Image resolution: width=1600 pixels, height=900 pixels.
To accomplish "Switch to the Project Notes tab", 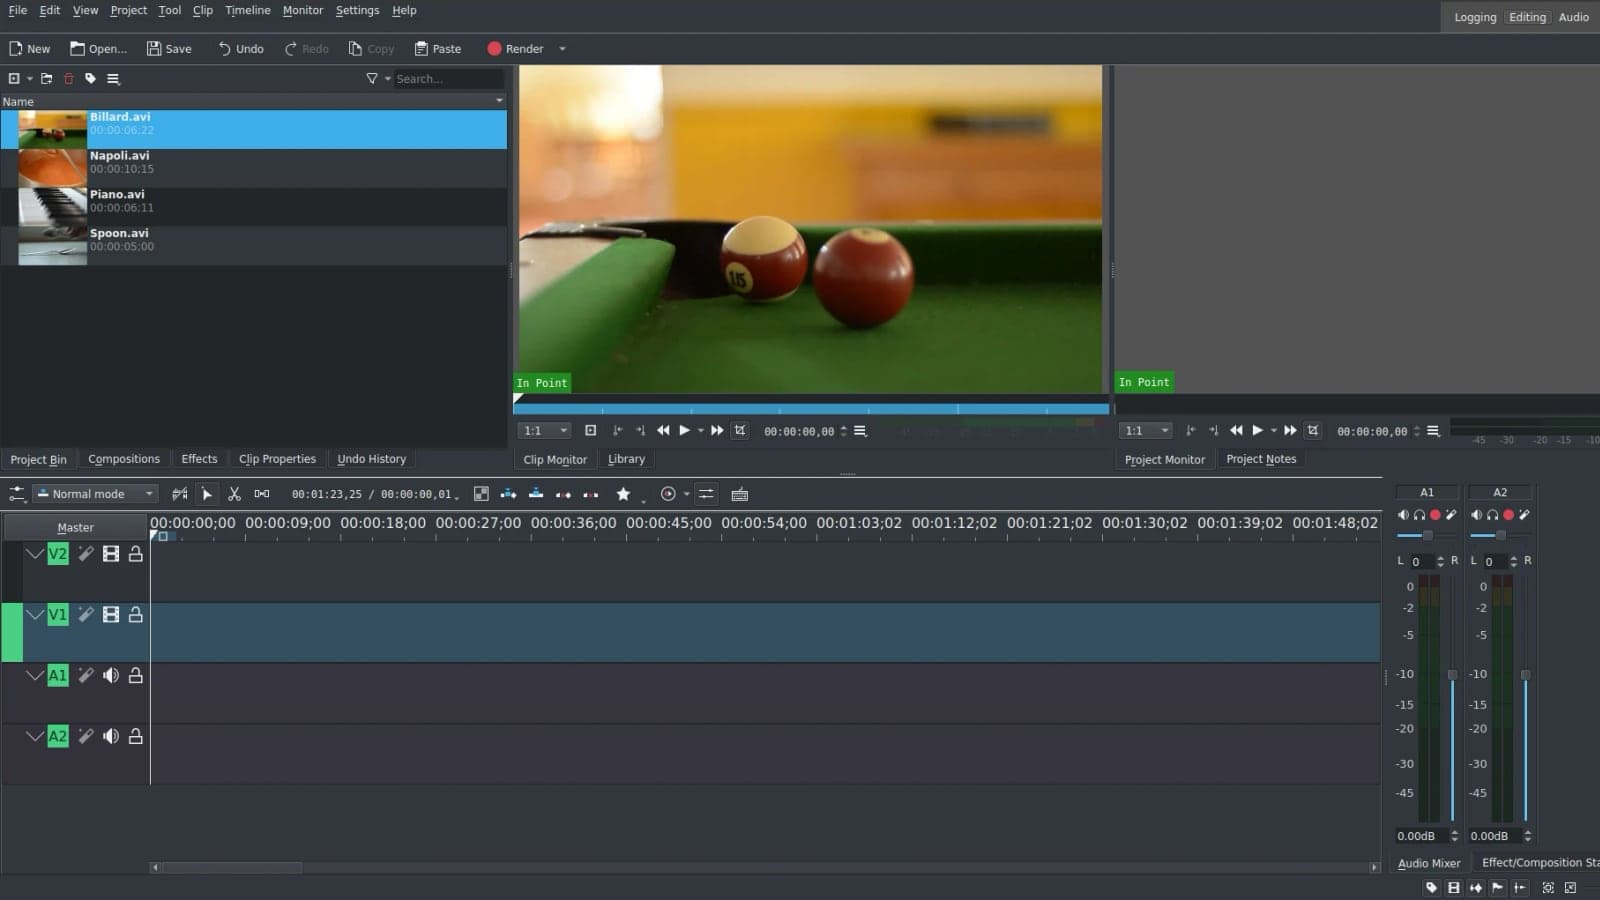I will [x=1261, y=459].
